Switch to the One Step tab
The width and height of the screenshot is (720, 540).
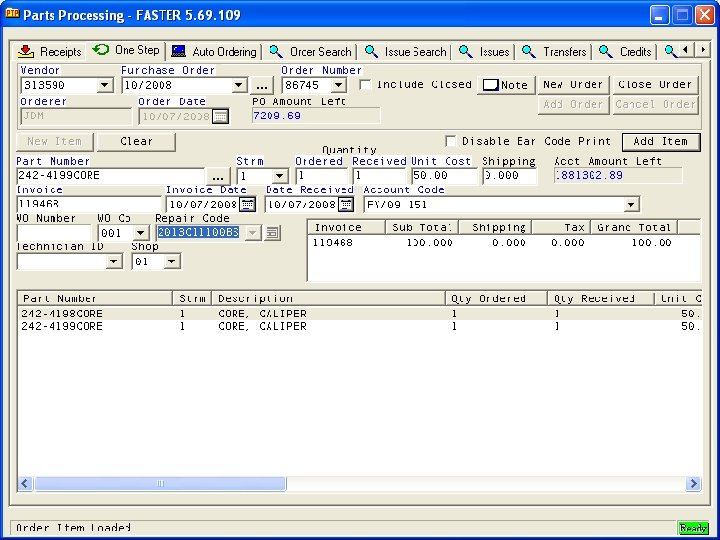[x=126, y=50]
